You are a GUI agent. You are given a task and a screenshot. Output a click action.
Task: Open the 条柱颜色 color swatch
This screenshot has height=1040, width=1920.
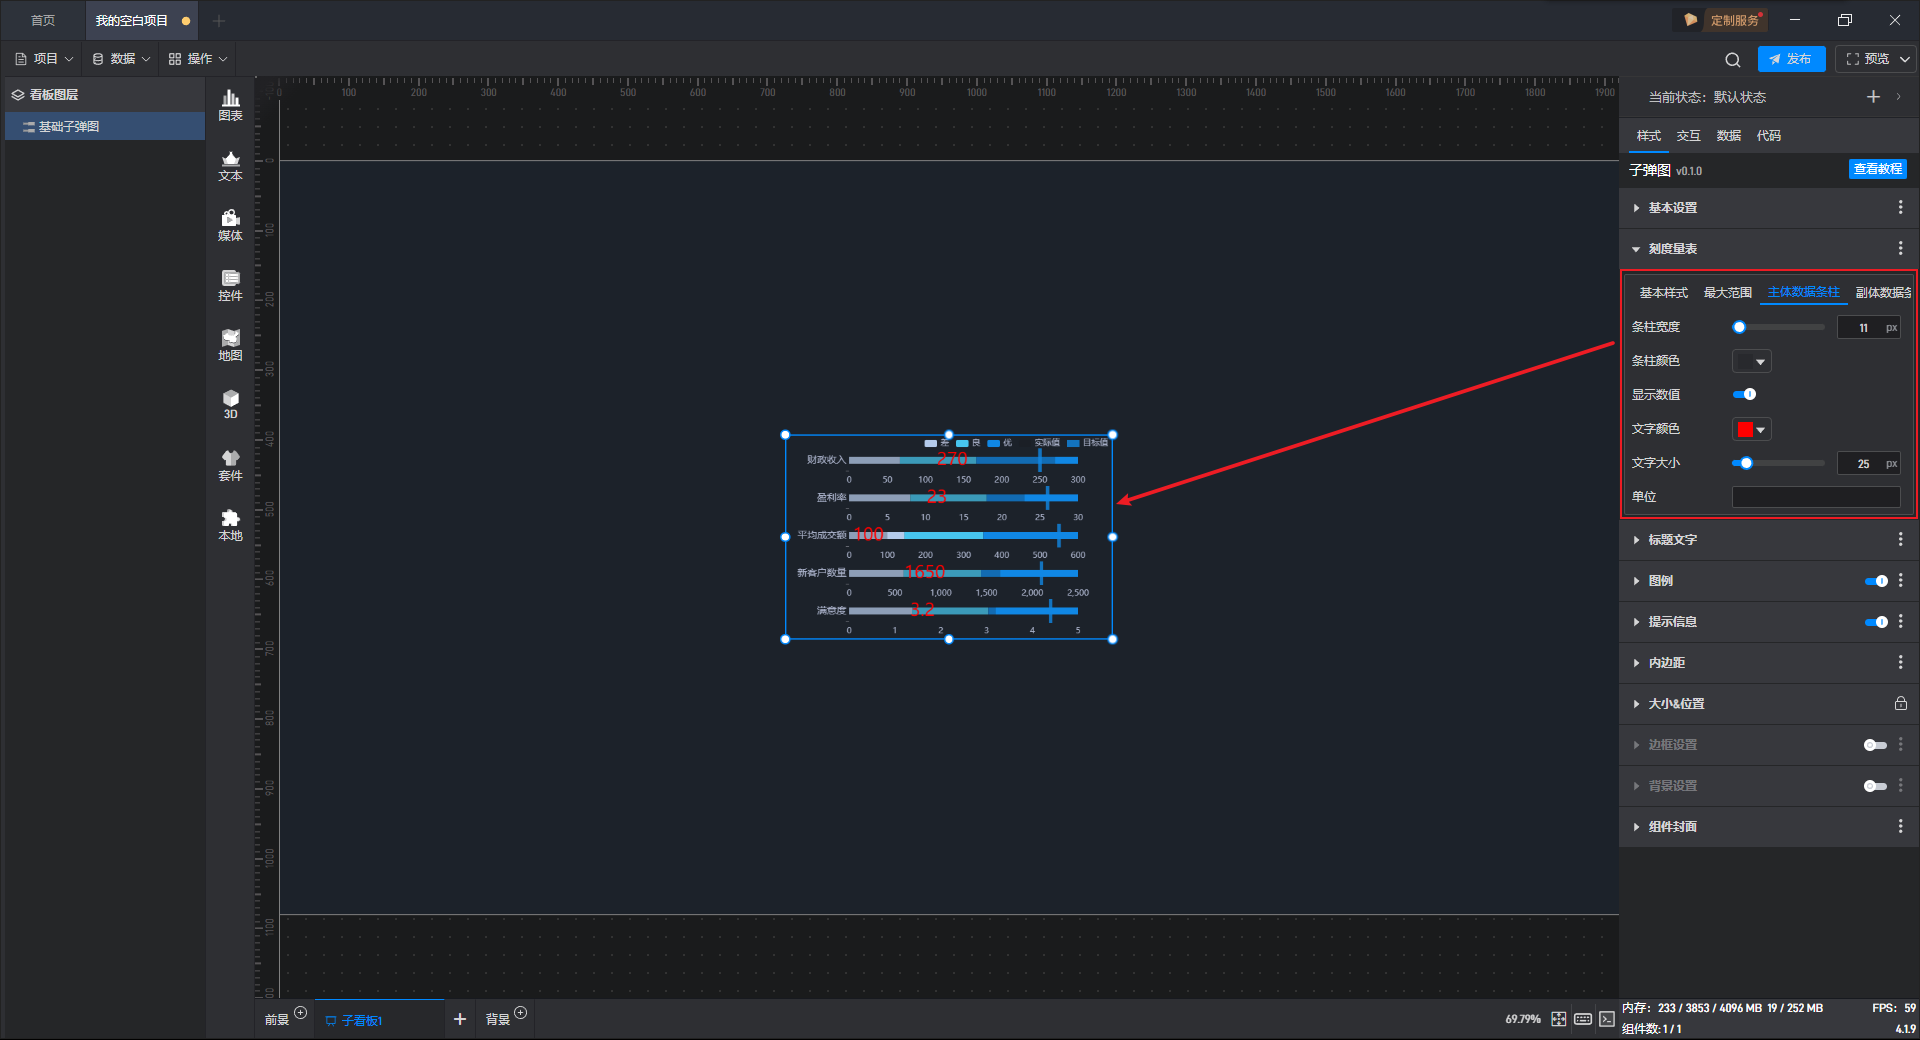pyautogui.click(x=1751, y=361)
